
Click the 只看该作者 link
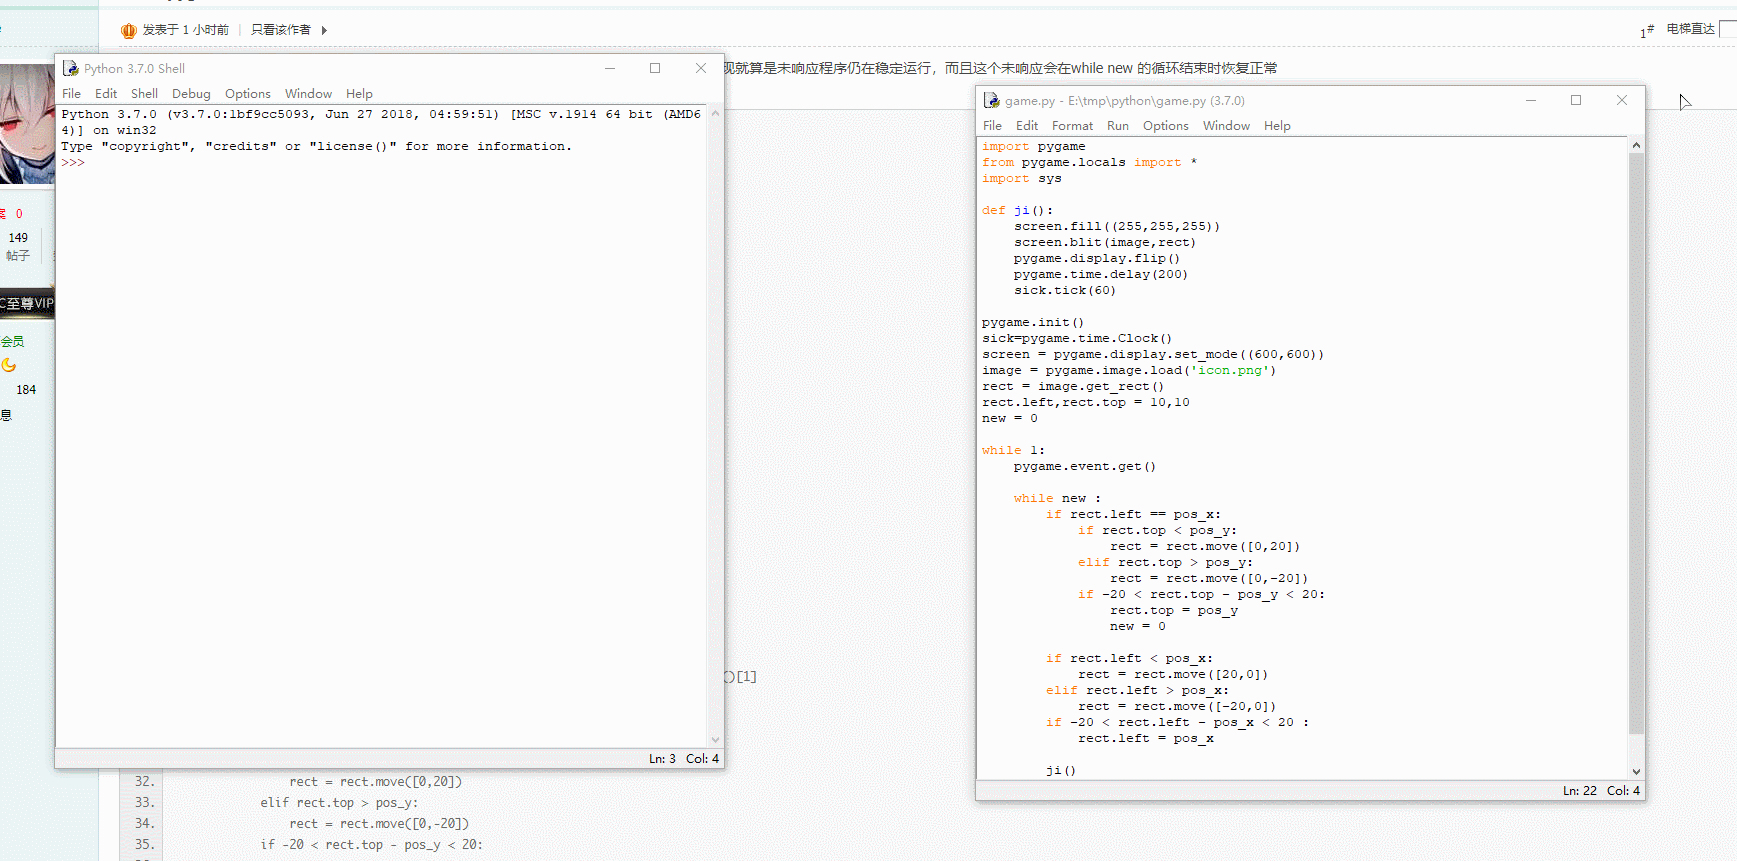(x=280, y=30)
